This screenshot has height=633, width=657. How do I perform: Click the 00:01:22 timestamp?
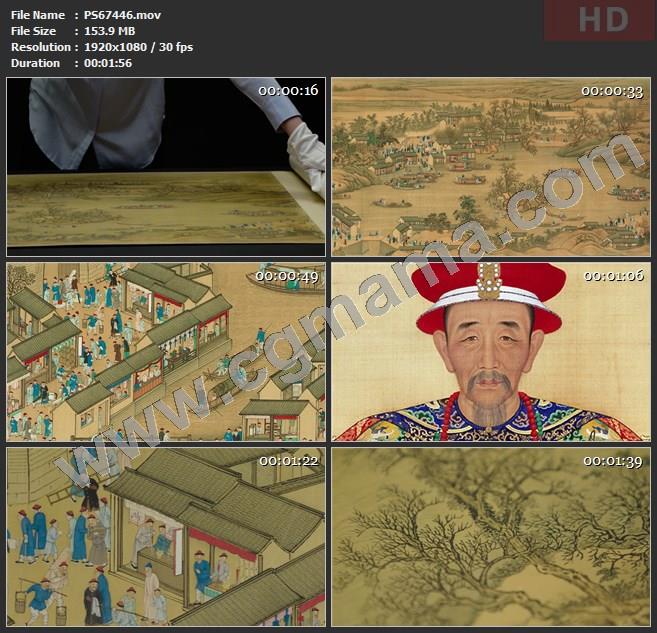(x=287, y=460)
